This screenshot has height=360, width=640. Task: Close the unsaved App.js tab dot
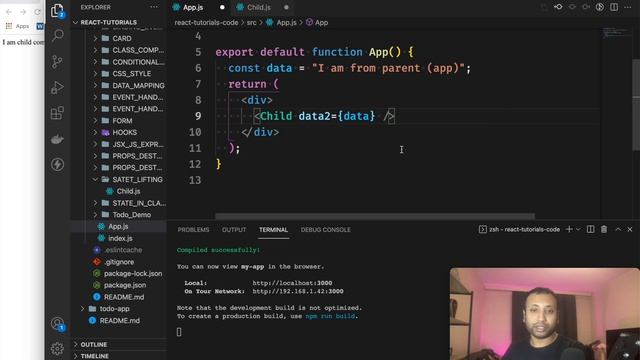click(x=222, y=7)
